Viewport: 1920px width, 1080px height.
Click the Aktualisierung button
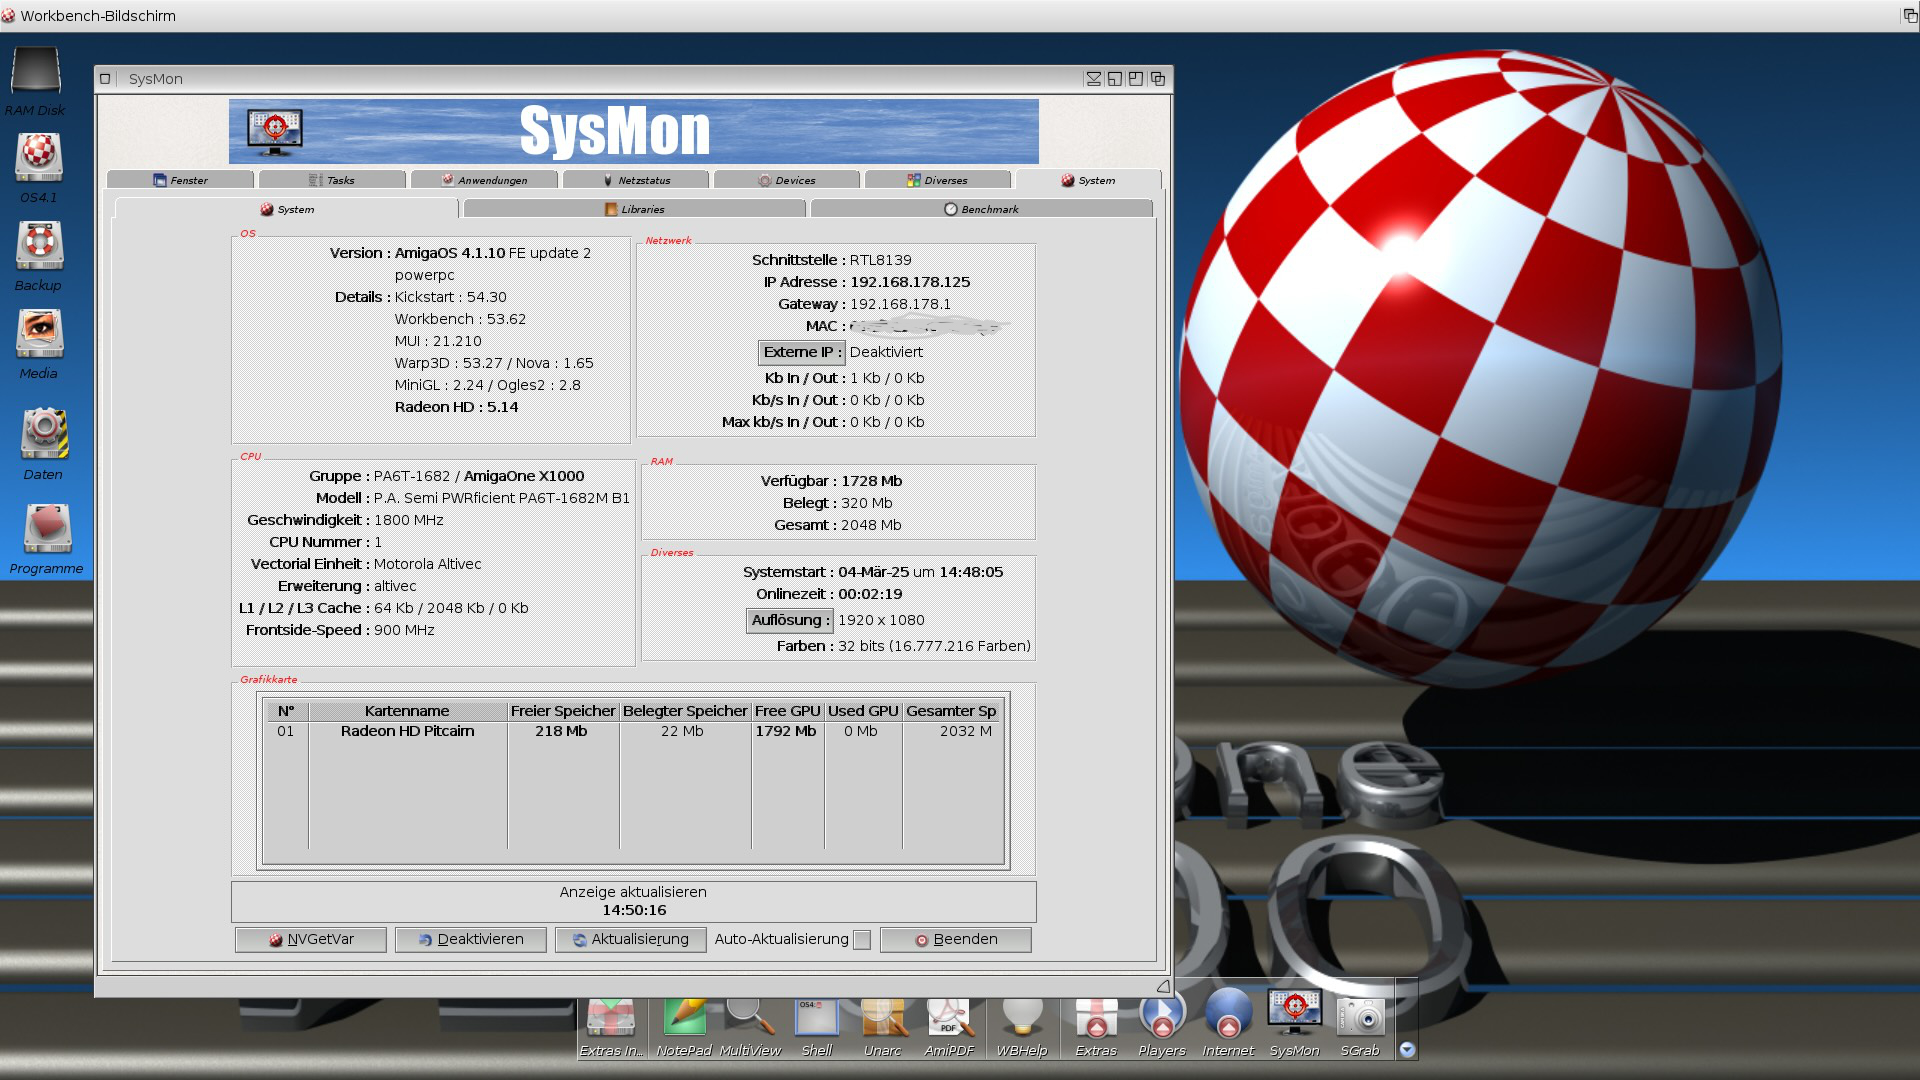631,940
